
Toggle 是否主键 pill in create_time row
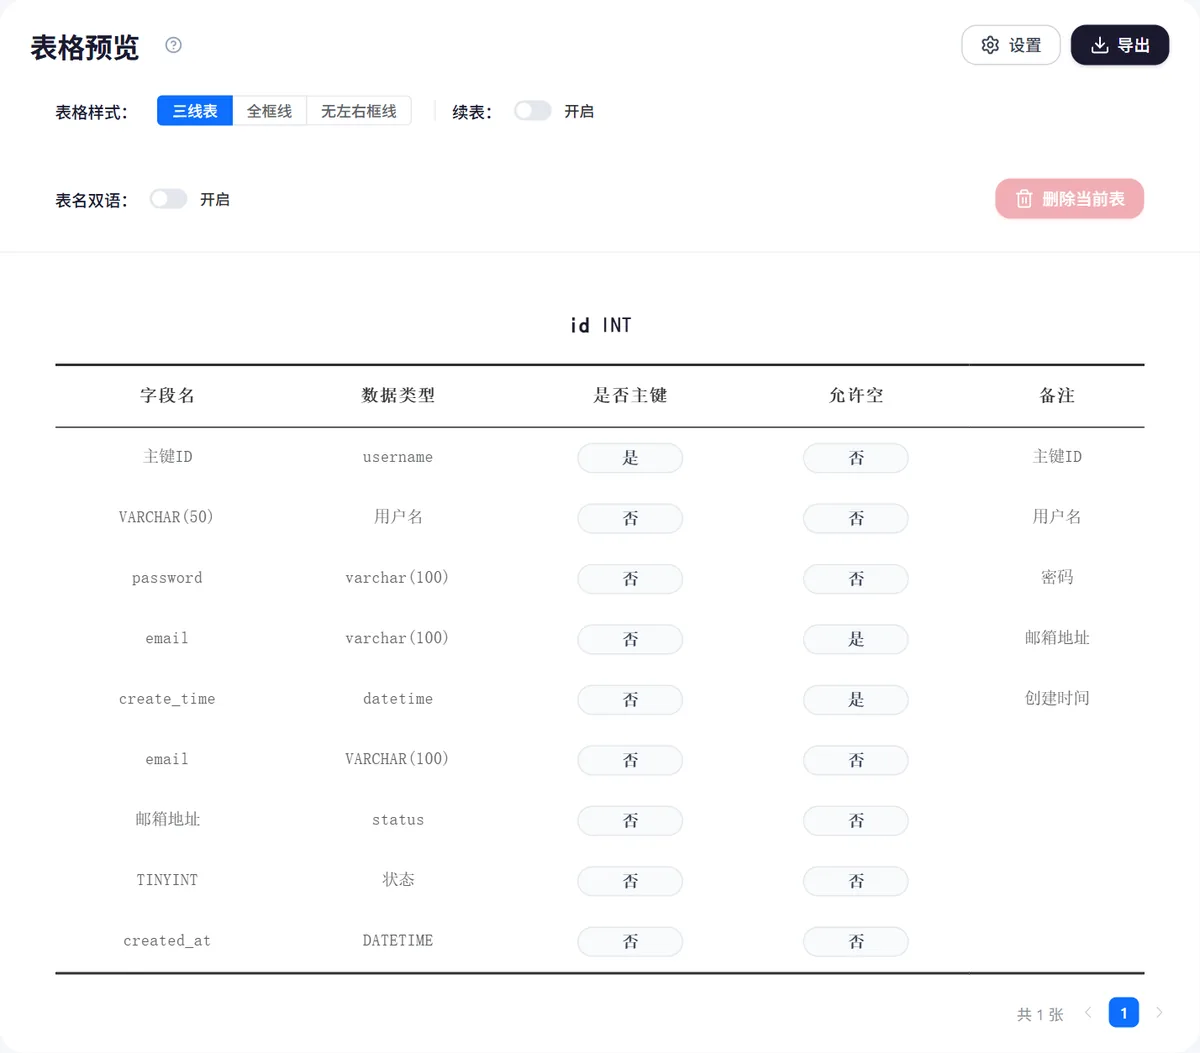tap(630, 700)
